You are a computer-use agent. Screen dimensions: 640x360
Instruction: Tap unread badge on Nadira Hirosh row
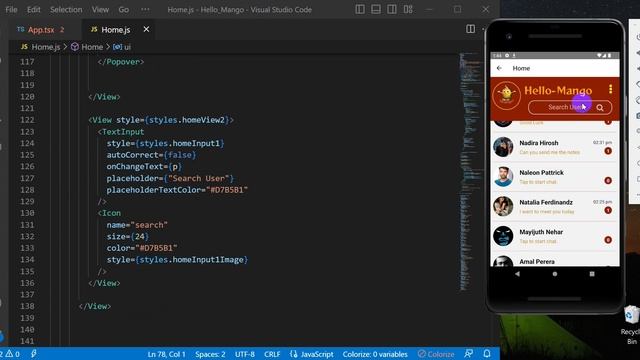[608, 151]
